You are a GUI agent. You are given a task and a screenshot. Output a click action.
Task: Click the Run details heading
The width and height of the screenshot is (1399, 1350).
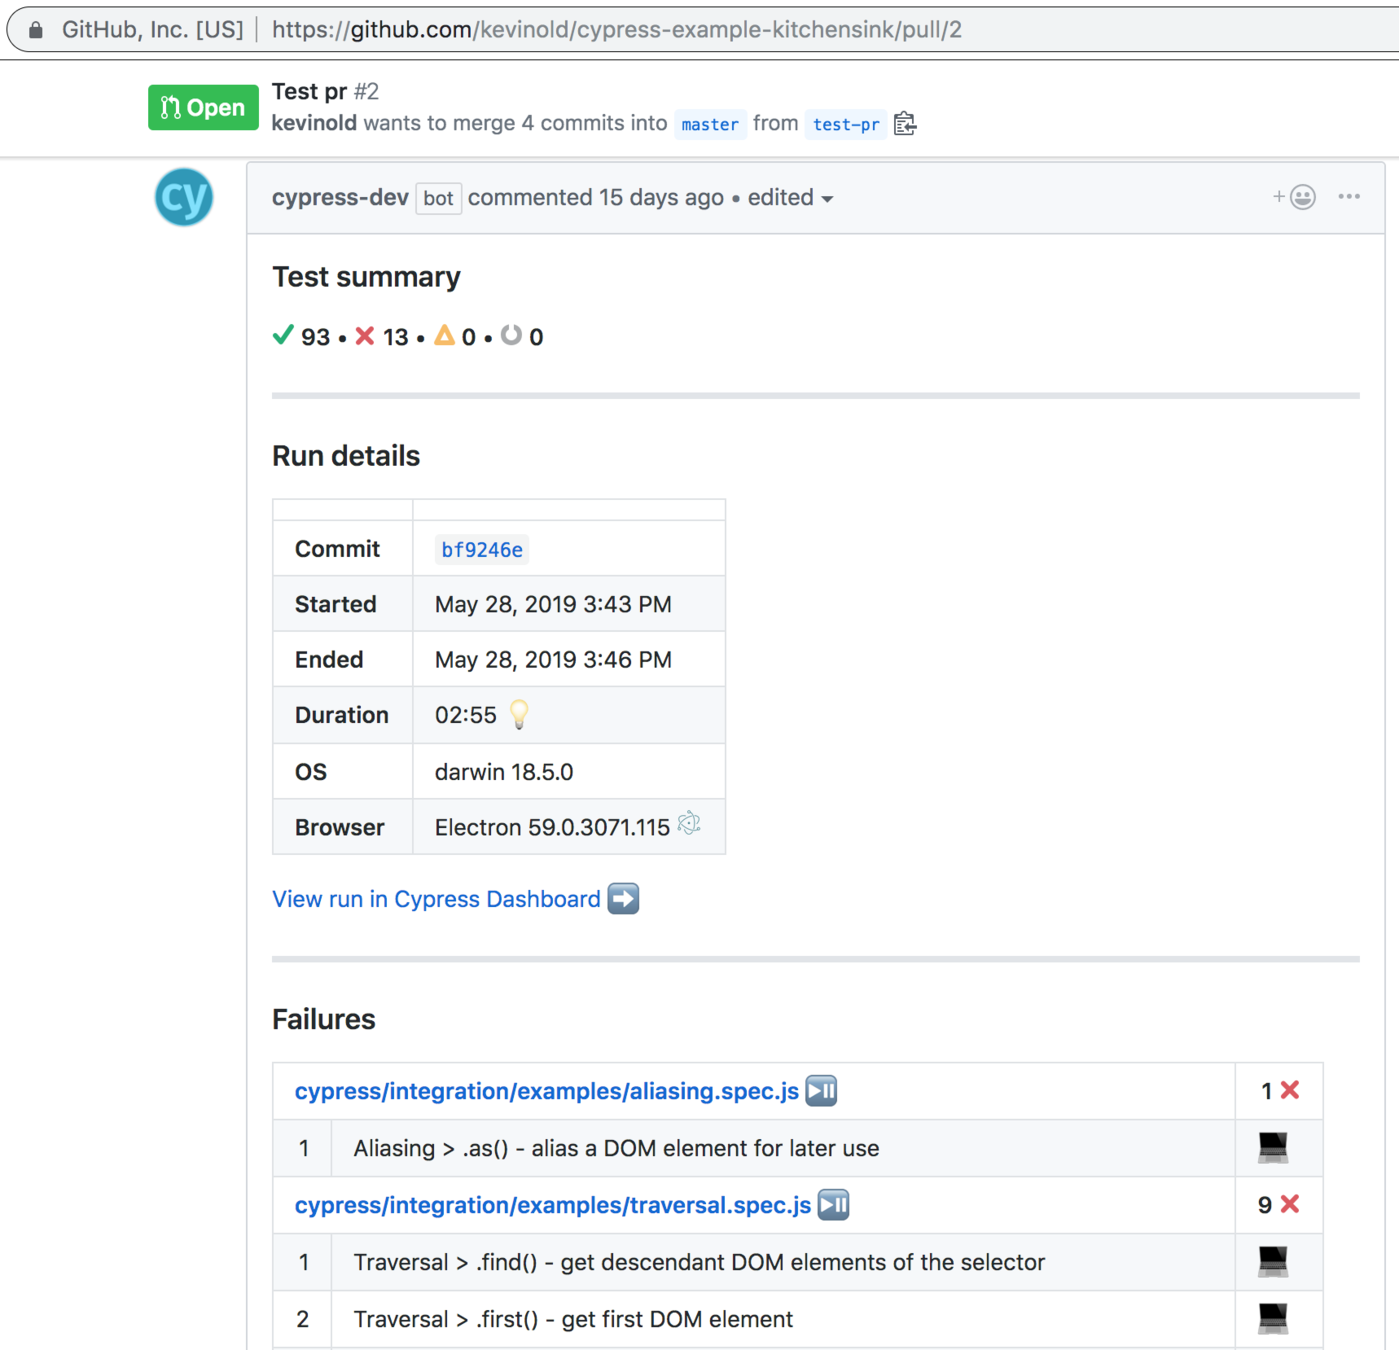coord(346,456)
